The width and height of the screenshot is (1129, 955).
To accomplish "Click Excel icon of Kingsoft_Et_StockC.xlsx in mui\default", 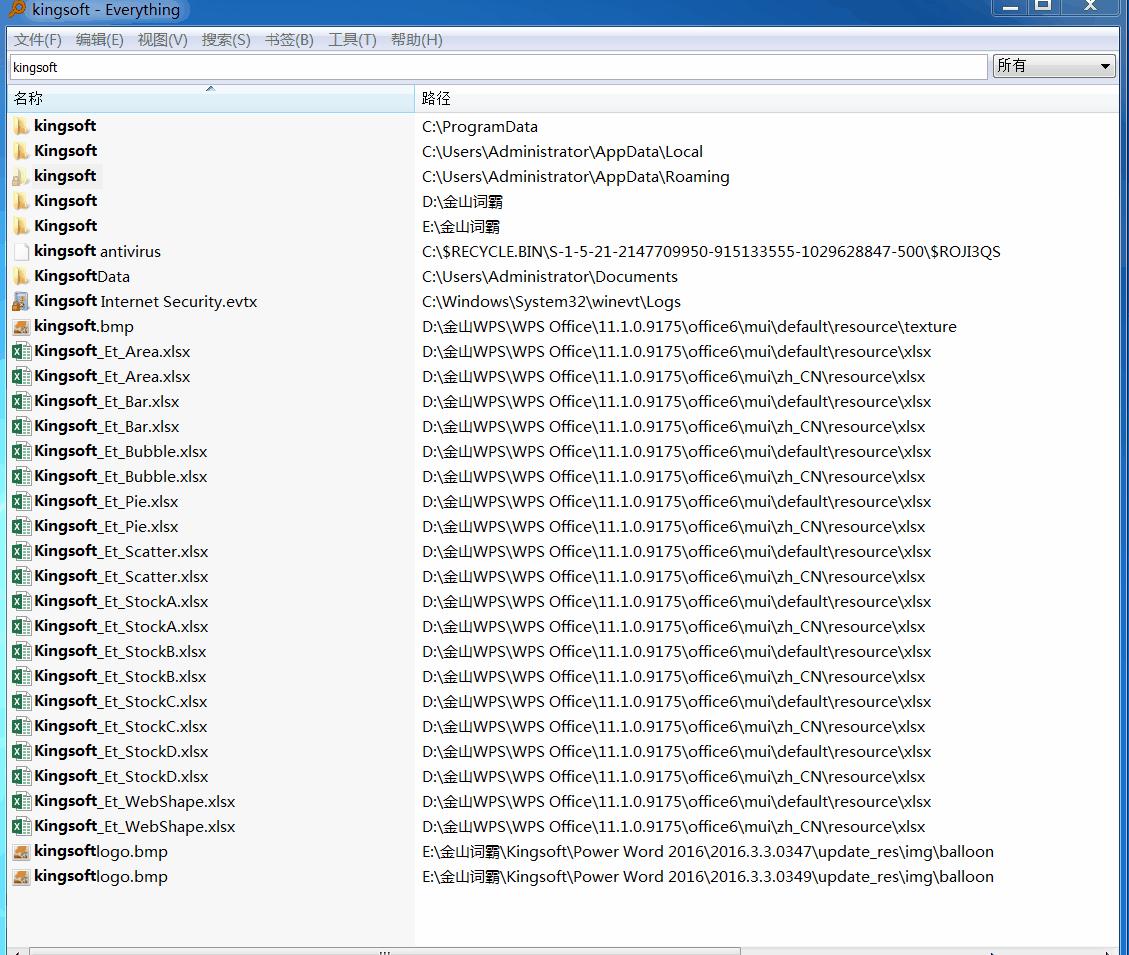I will 22,701.
